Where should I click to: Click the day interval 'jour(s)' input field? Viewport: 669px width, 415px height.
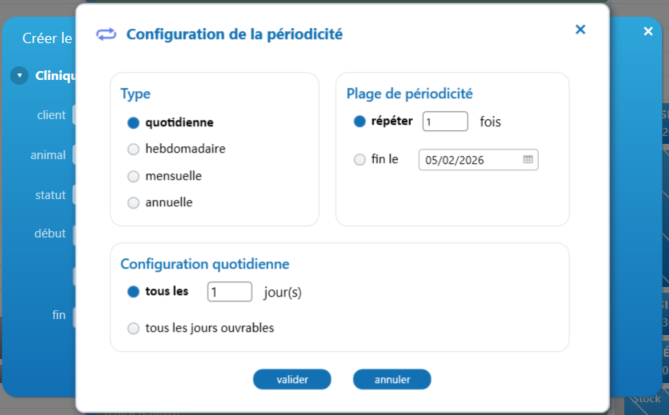click(229, 292)
